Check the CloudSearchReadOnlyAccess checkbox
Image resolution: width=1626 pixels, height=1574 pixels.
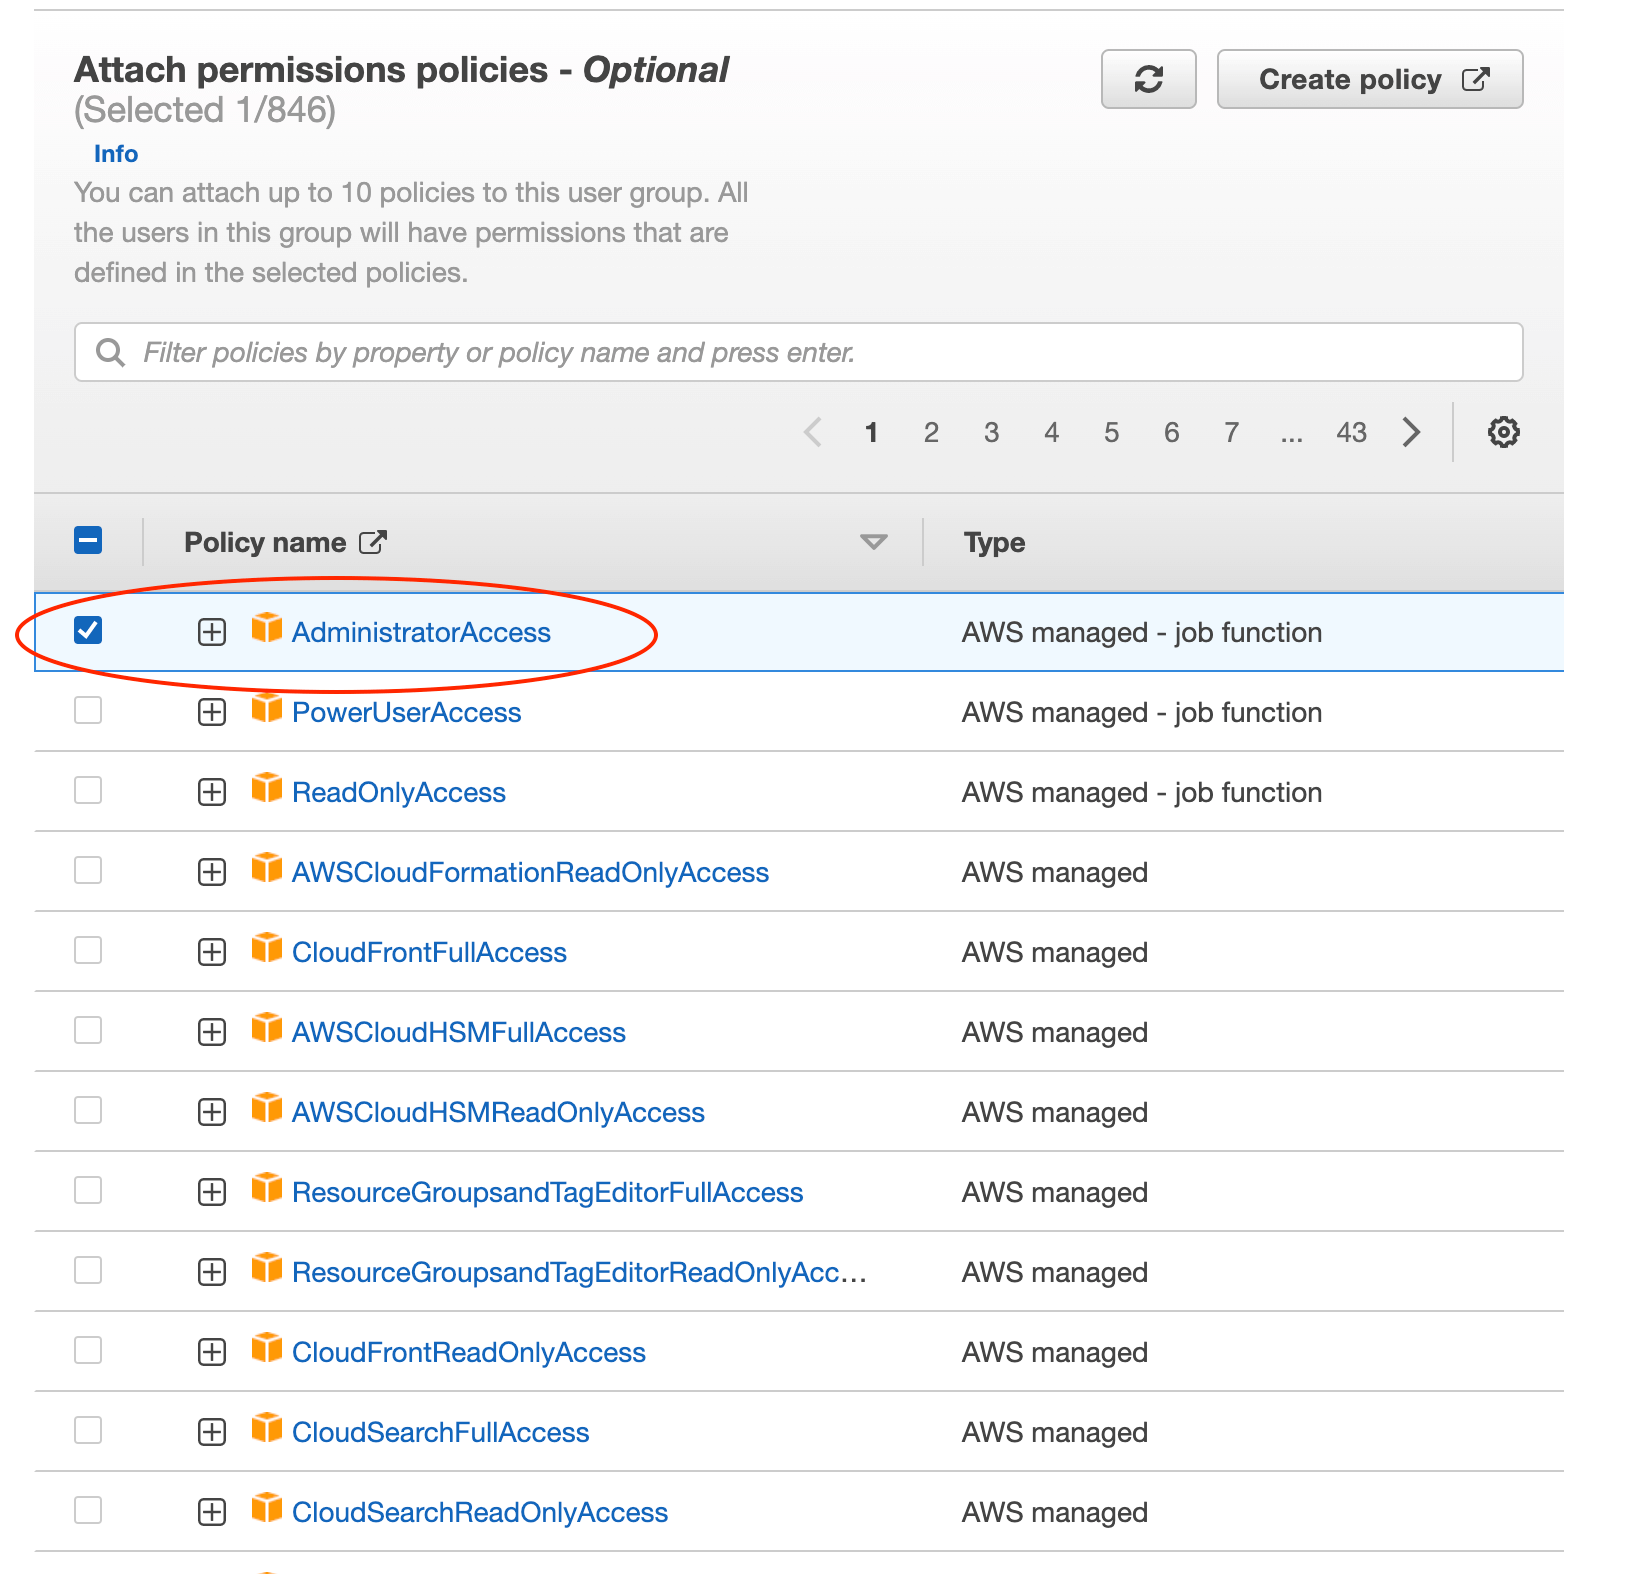(x=88, y=1510)
